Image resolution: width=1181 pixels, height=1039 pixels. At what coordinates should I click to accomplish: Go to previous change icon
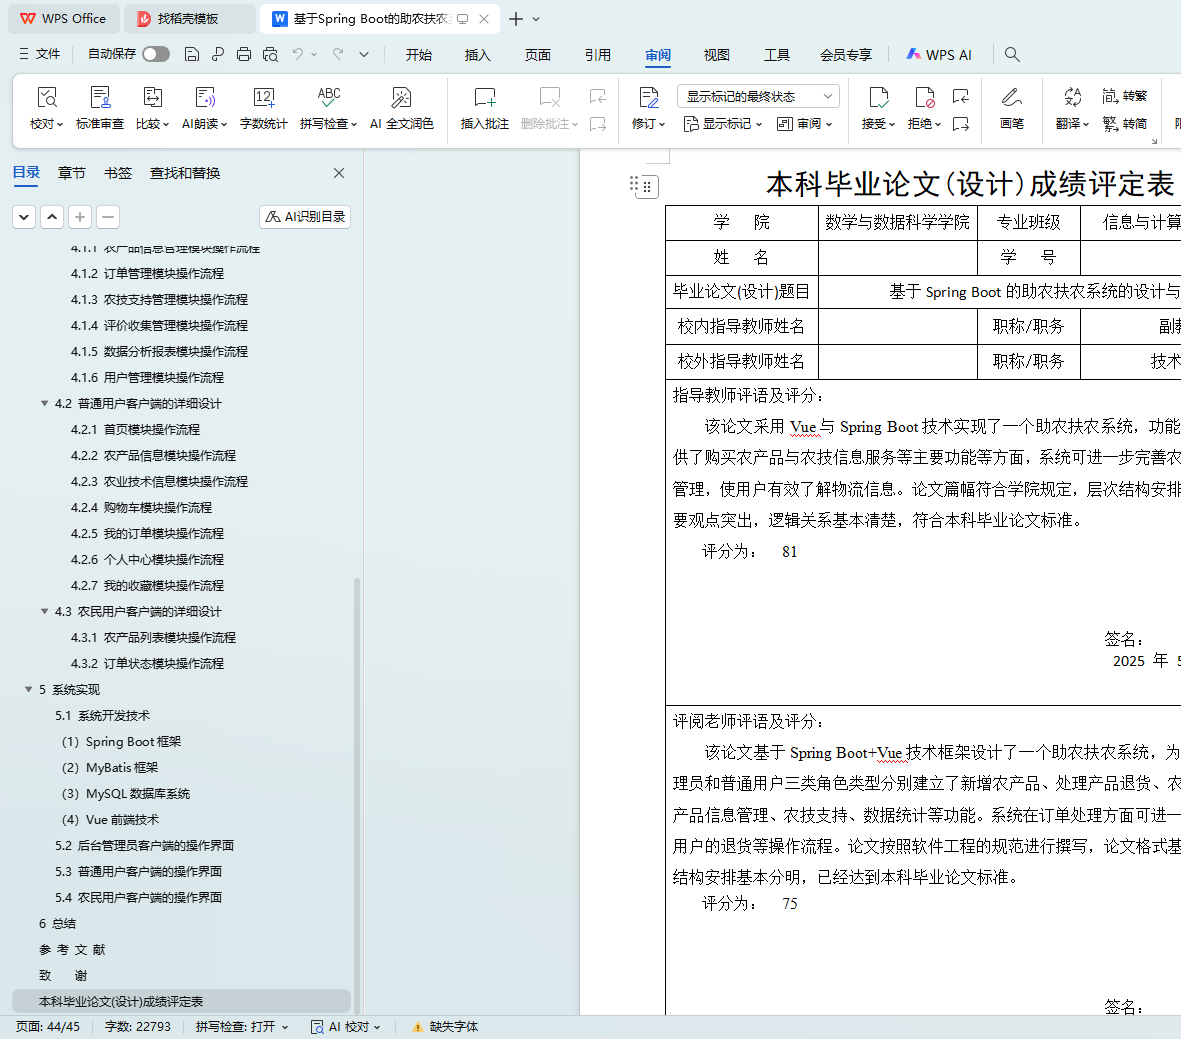click(960, 96)
